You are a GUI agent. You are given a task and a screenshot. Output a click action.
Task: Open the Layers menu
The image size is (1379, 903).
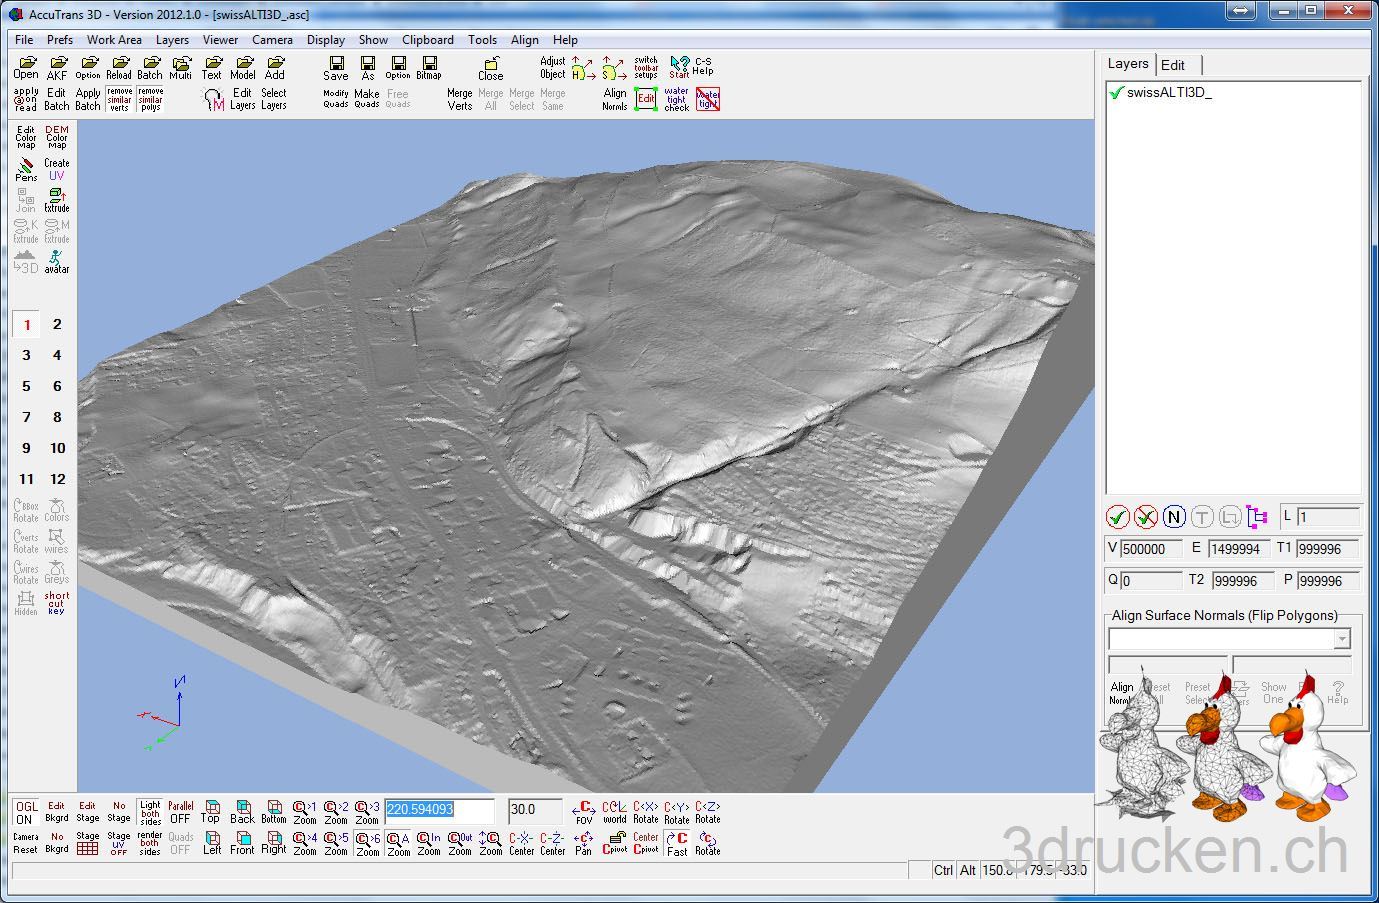point(172,40)
